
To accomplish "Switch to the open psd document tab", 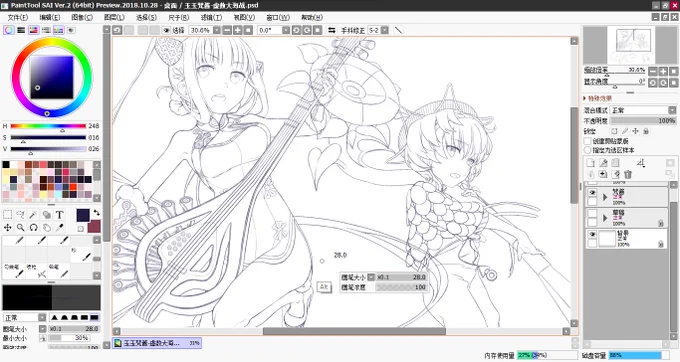I will coord(157,343).
